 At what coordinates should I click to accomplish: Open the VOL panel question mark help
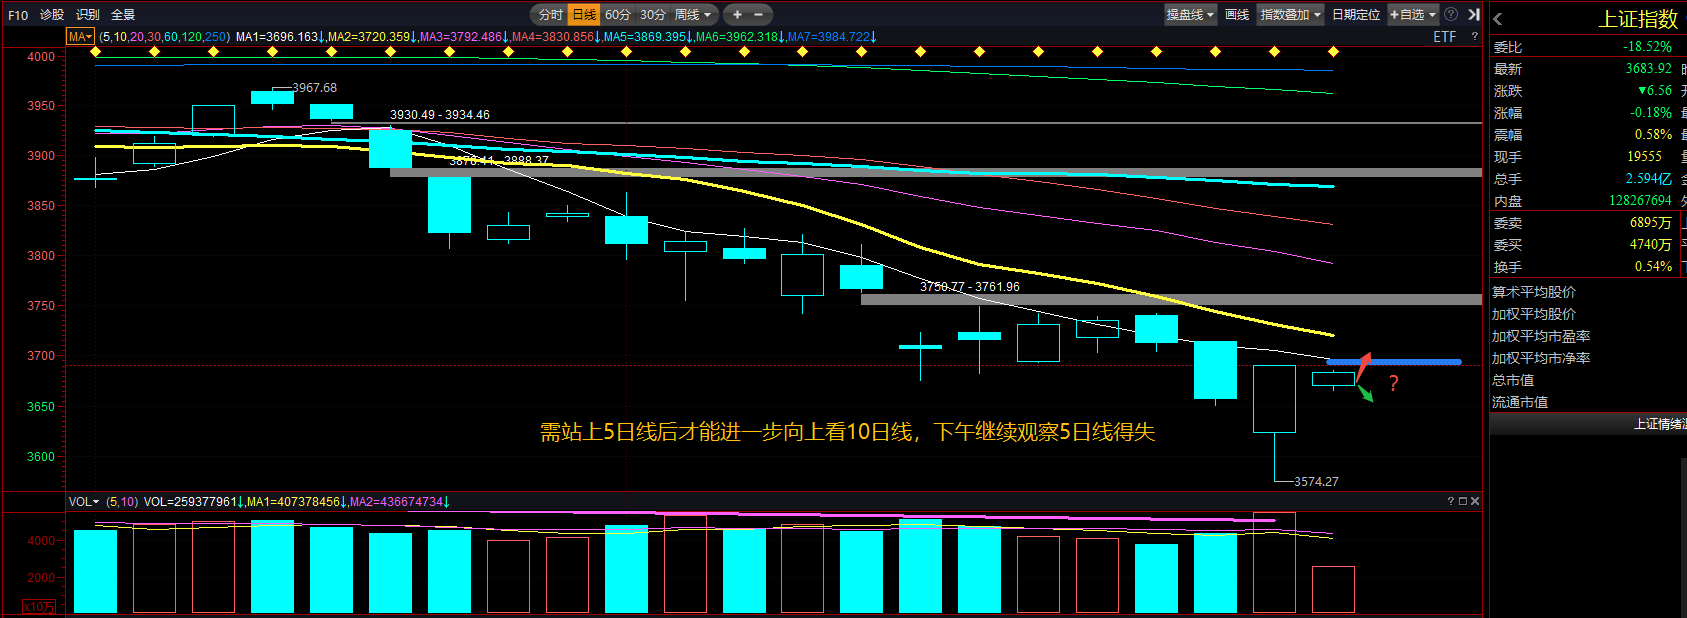(1450, 501)
